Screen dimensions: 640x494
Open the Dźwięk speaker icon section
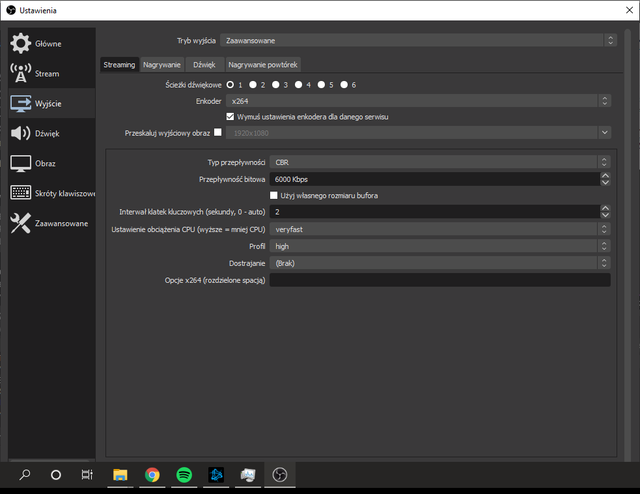[x=20, y=133]
